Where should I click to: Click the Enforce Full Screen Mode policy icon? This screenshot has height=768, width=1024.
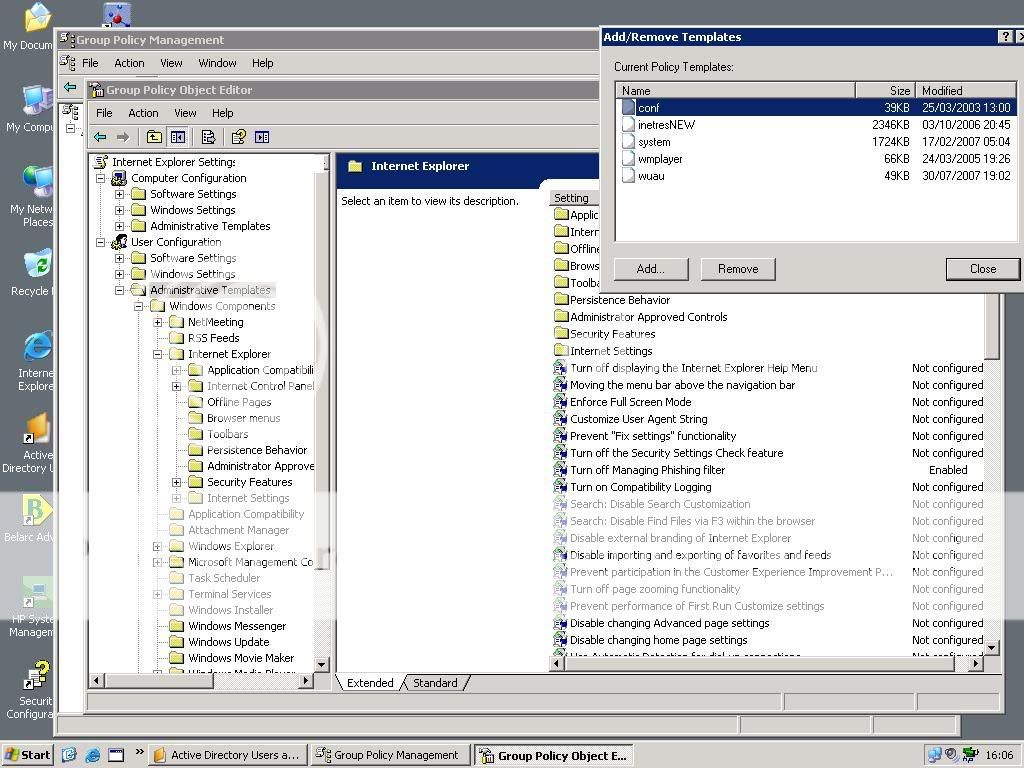[x=560, y=402]
